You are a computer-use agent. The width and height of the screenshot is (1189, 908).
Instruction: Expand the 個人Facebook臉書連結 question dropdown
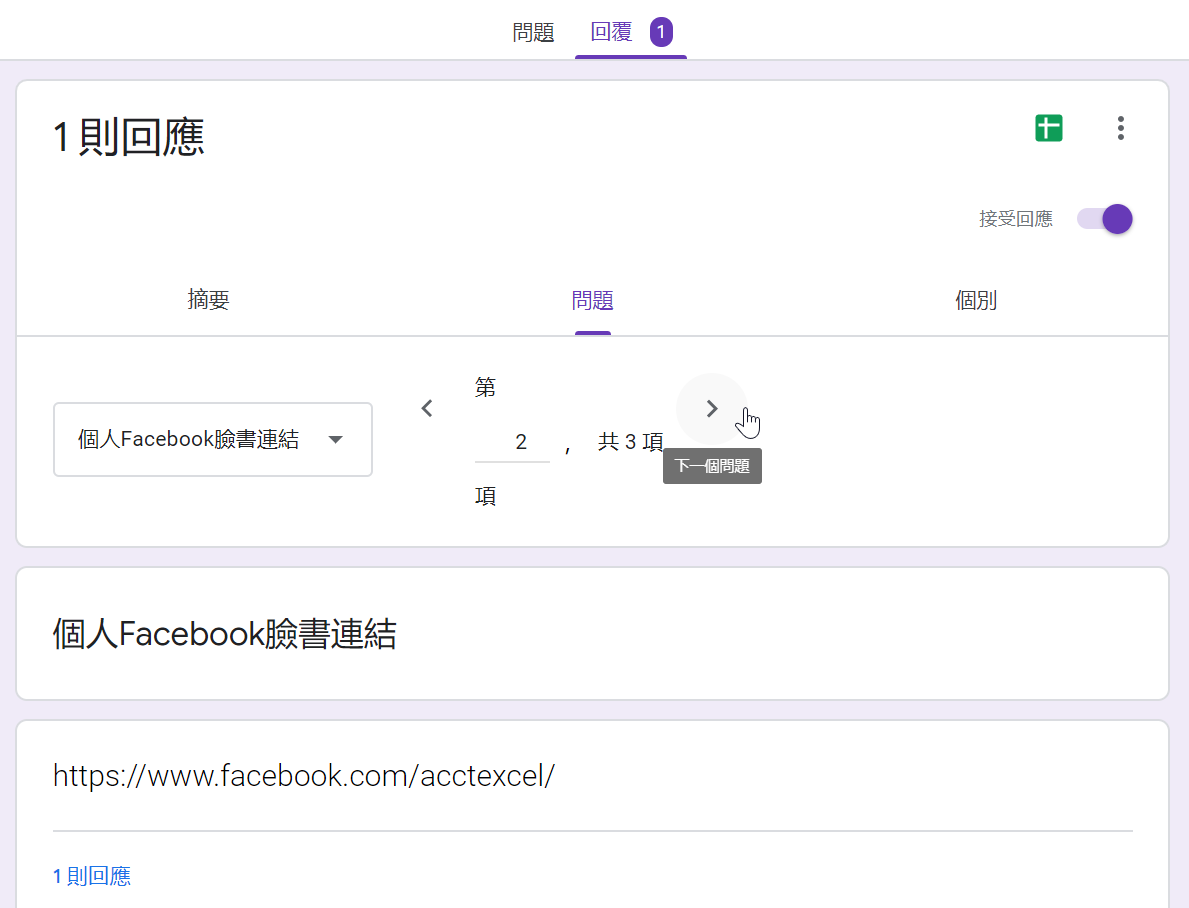[212, 439]
